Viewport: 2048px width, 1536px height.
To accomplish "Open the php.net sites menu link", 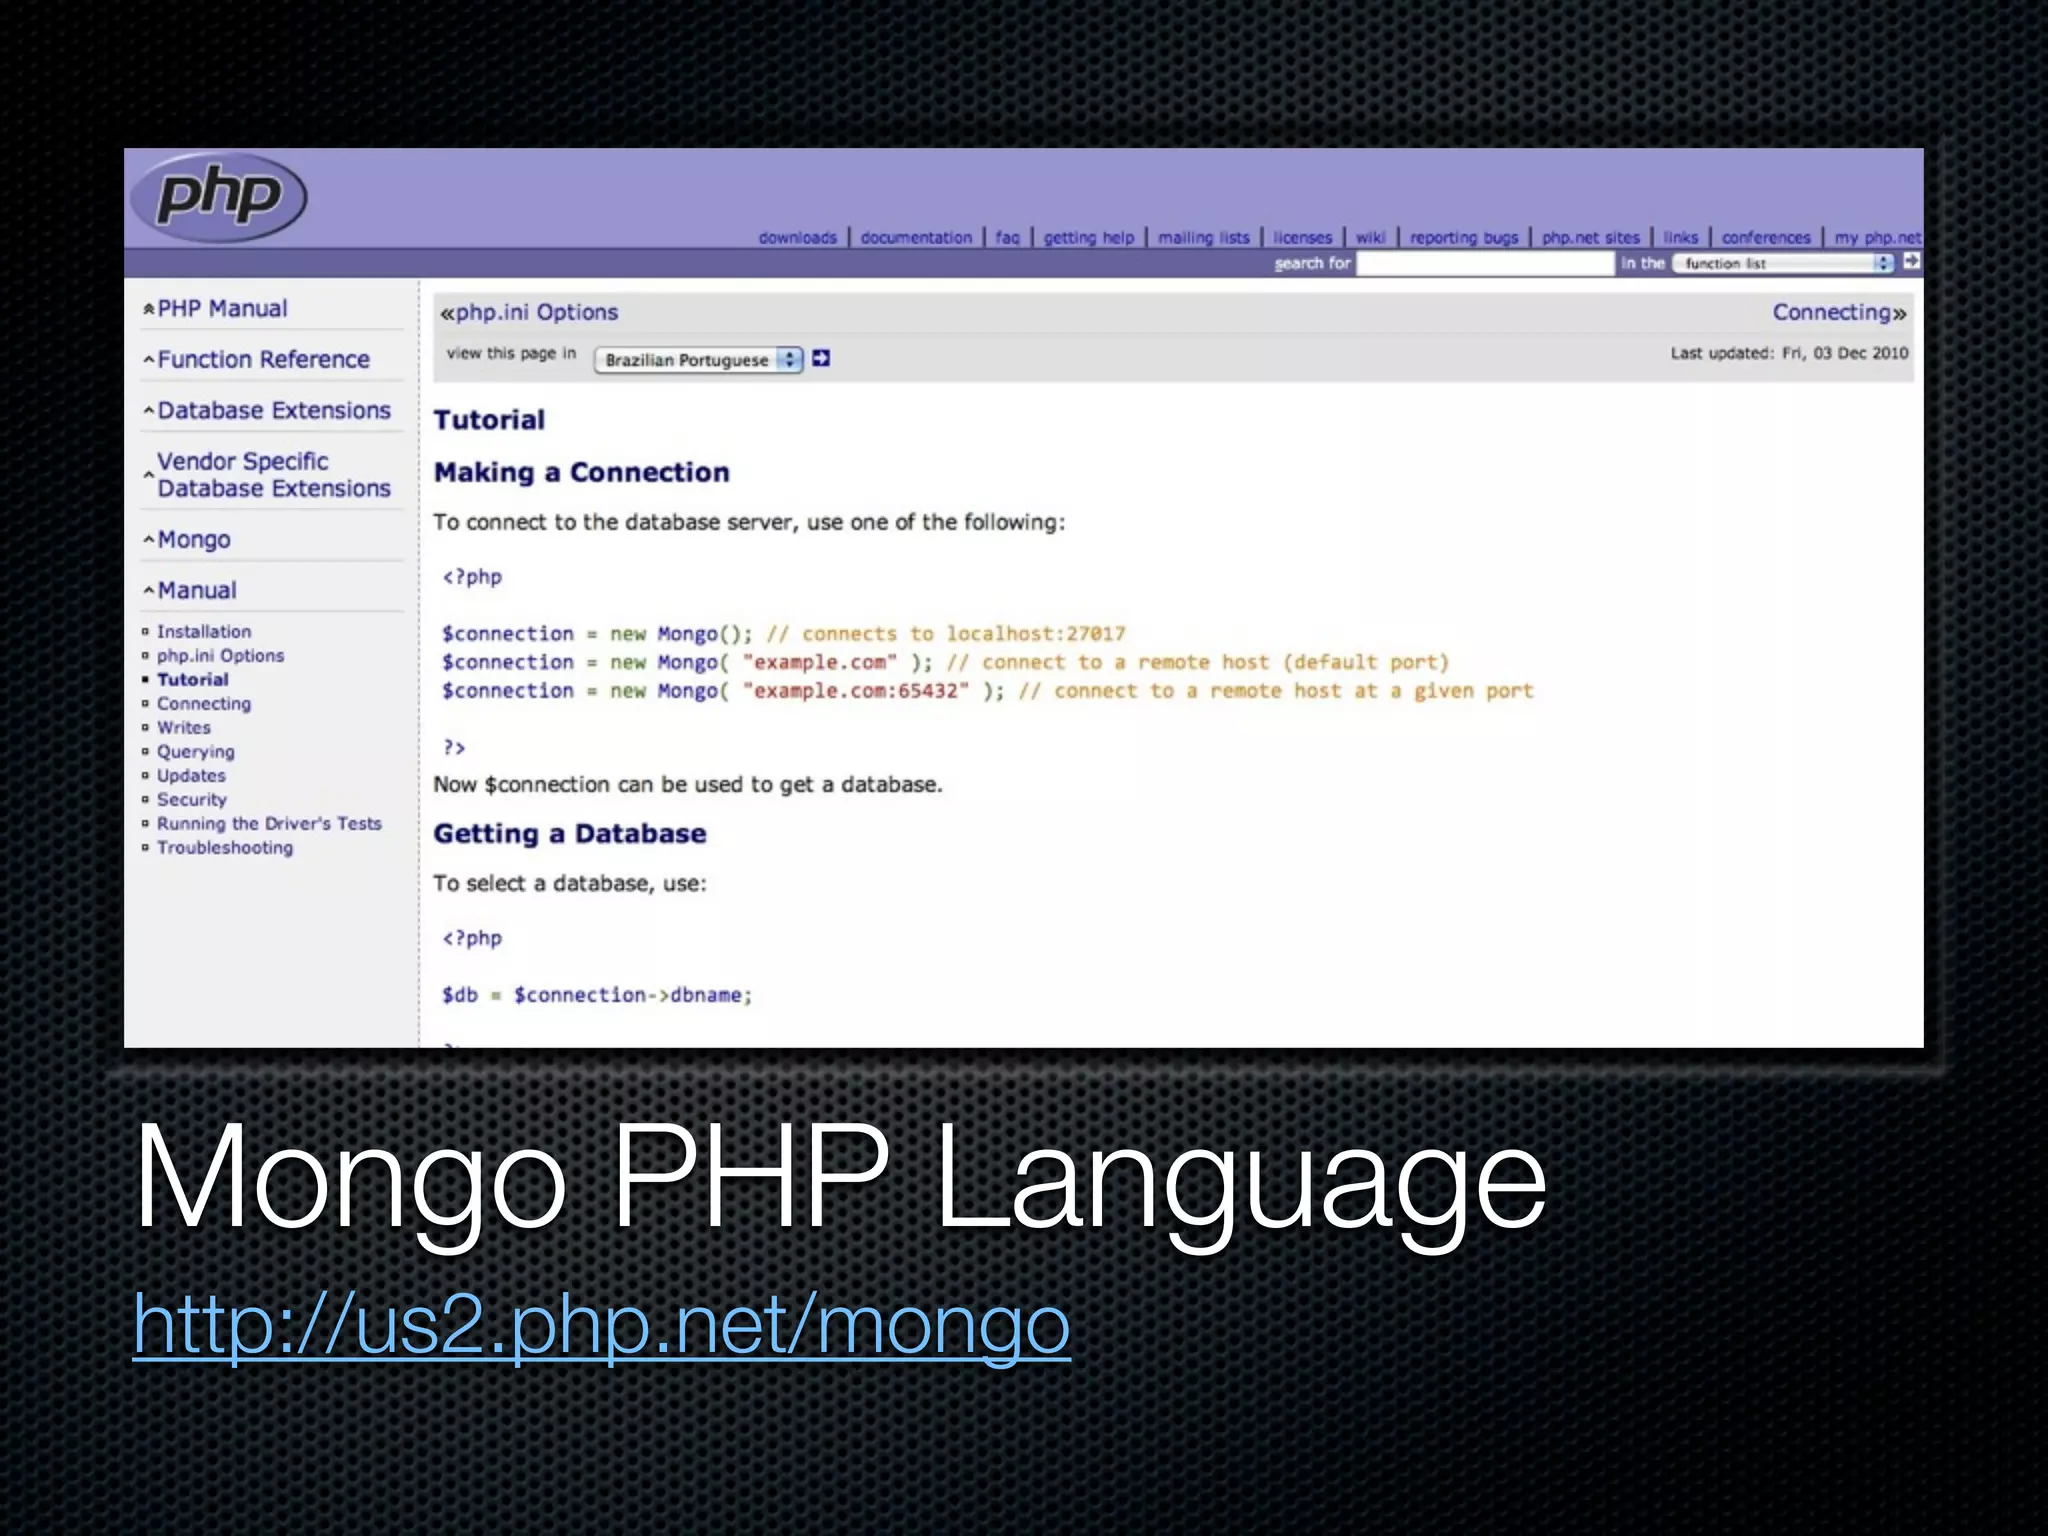I will [1590, 238].
